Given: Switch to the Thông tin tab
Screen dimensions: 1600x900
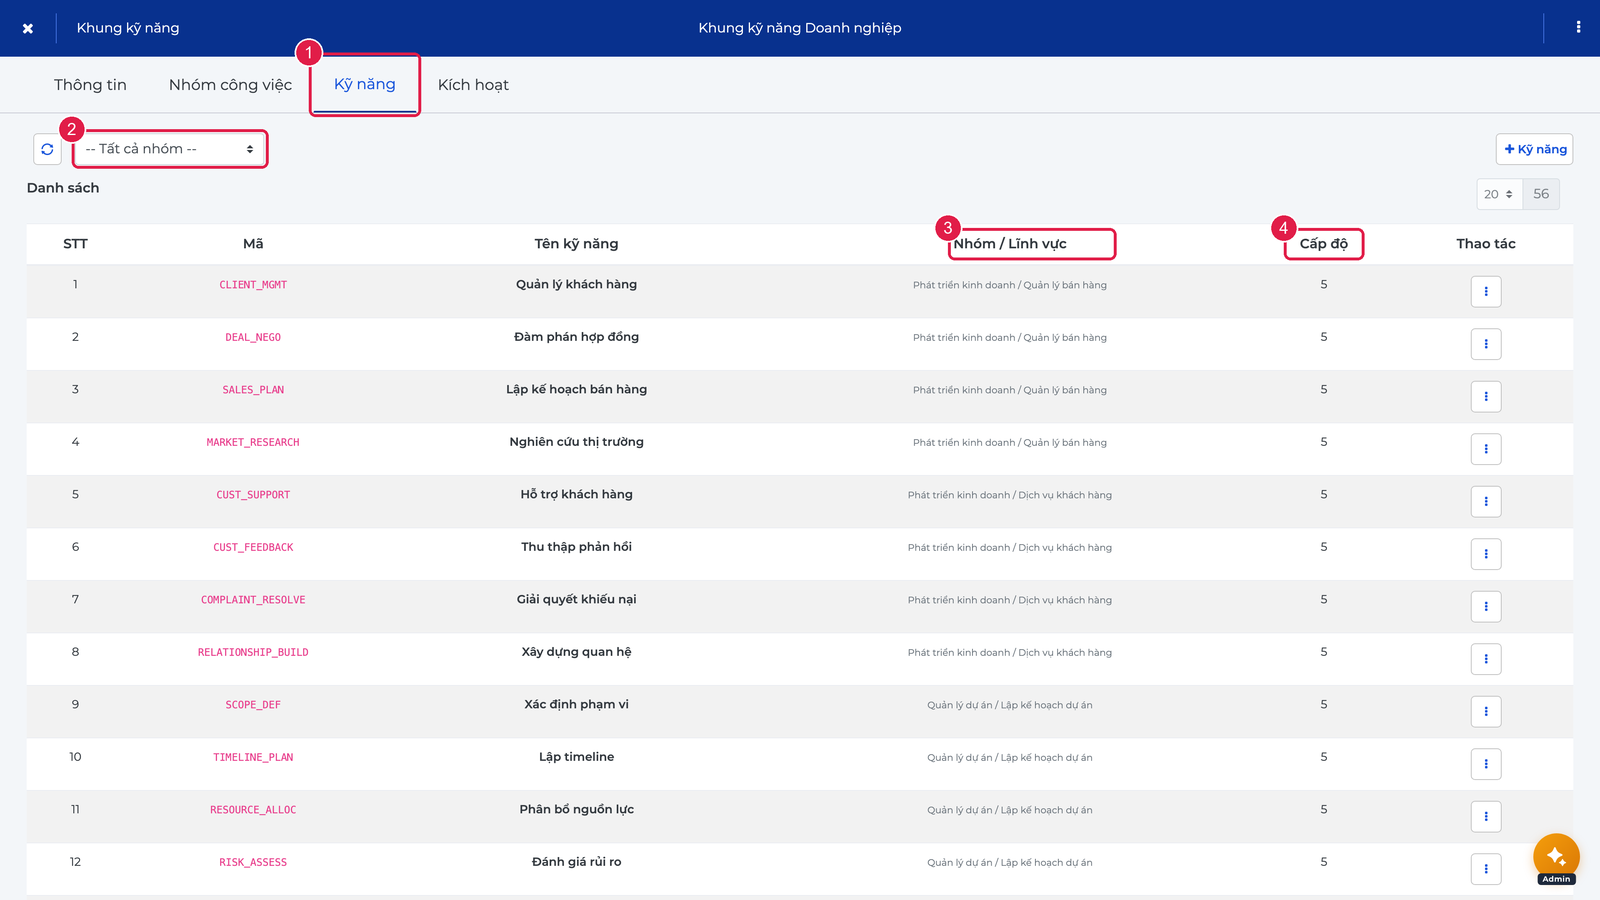Looking at the screenshot, I should 90,85.
